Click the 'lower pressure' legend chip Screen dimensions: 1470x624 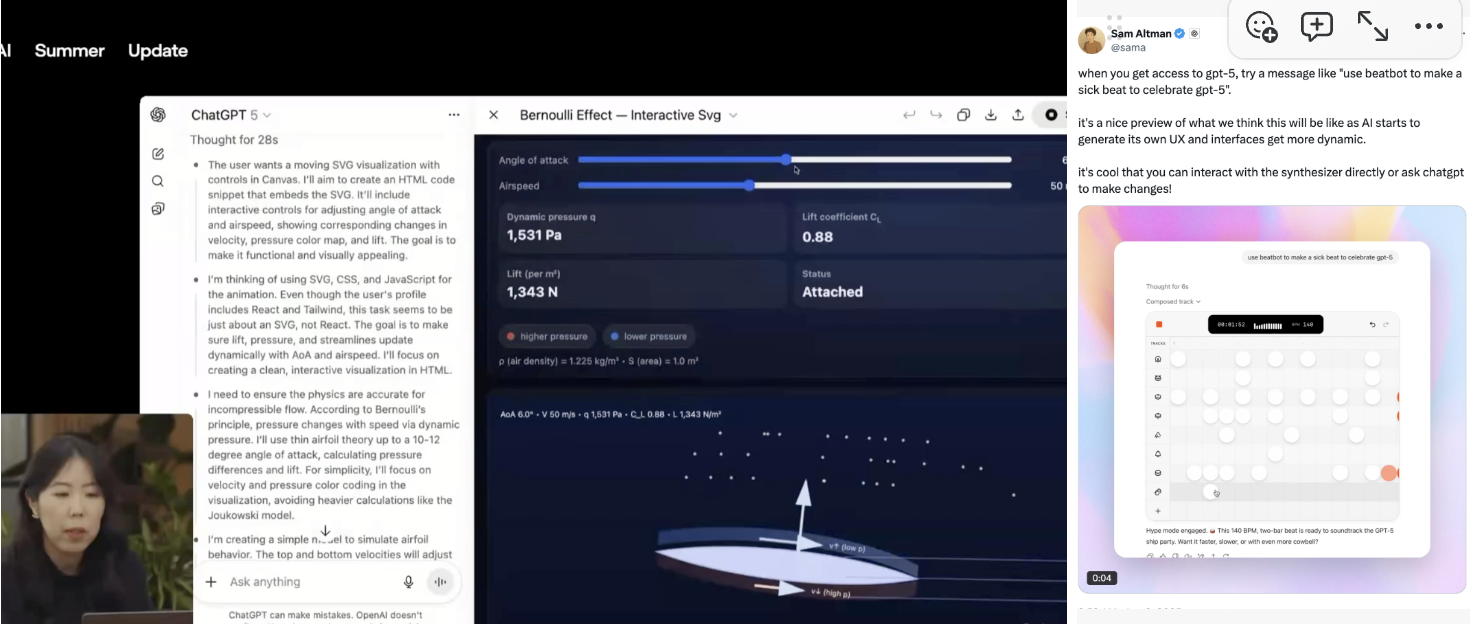coord(649,336)
